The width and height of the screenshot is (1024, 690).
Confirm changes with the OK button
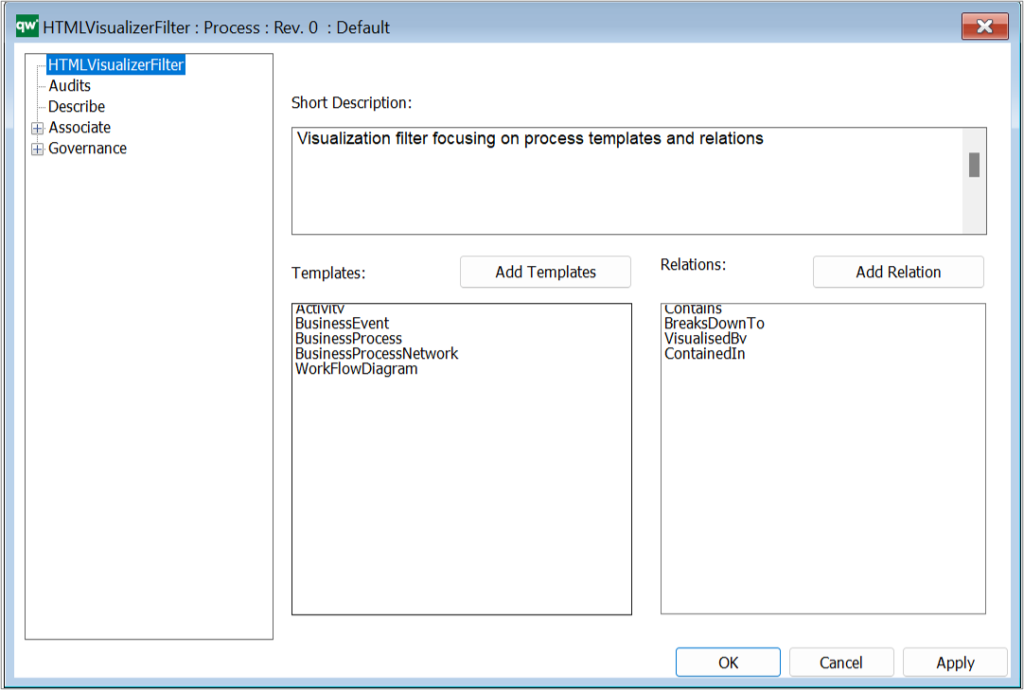coord(728,662)
